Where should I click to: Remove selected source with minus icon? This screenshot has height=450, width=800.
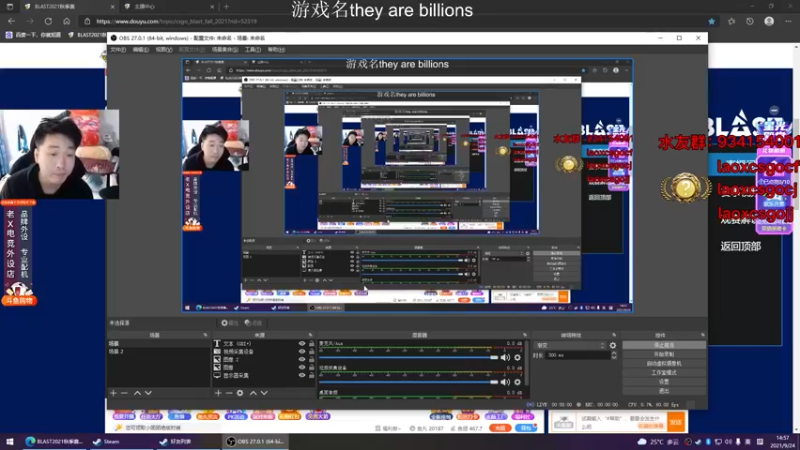pyautogui.click(x=229, y=393)
